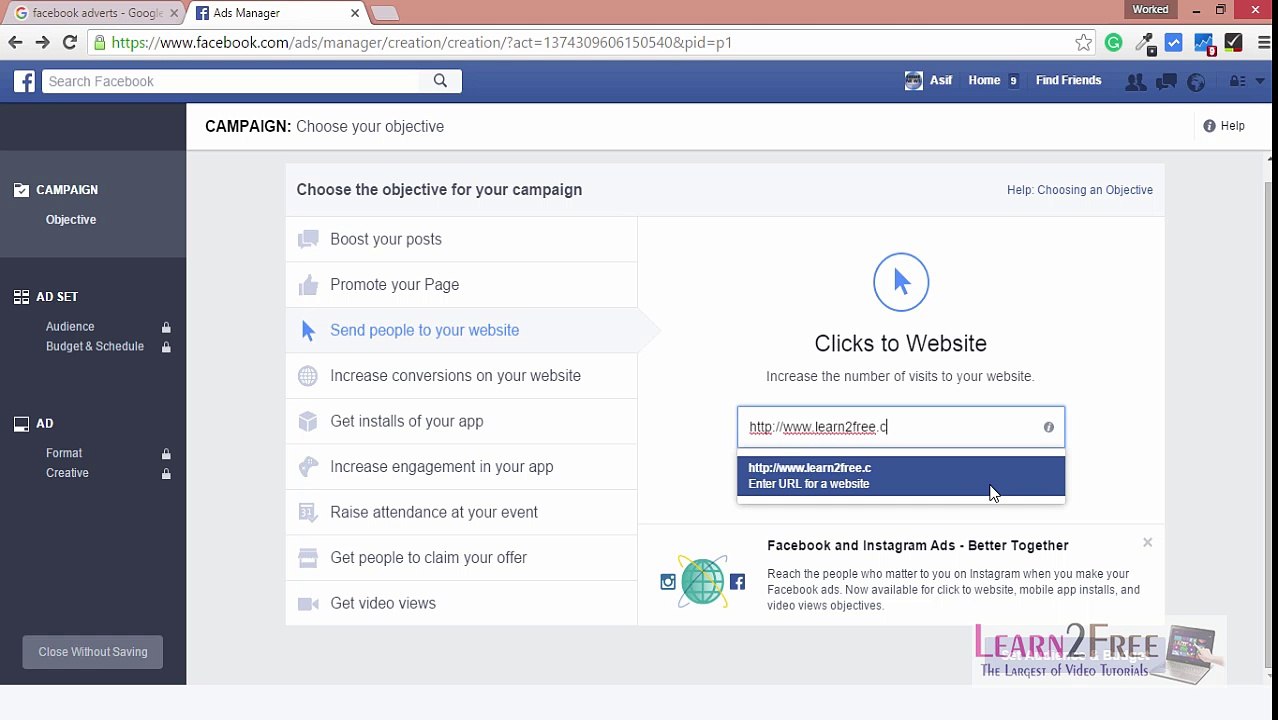This screenshot has width=1278, height=720.
Task: Switch to facebook adverts Google tab
Action: point(96,13)
